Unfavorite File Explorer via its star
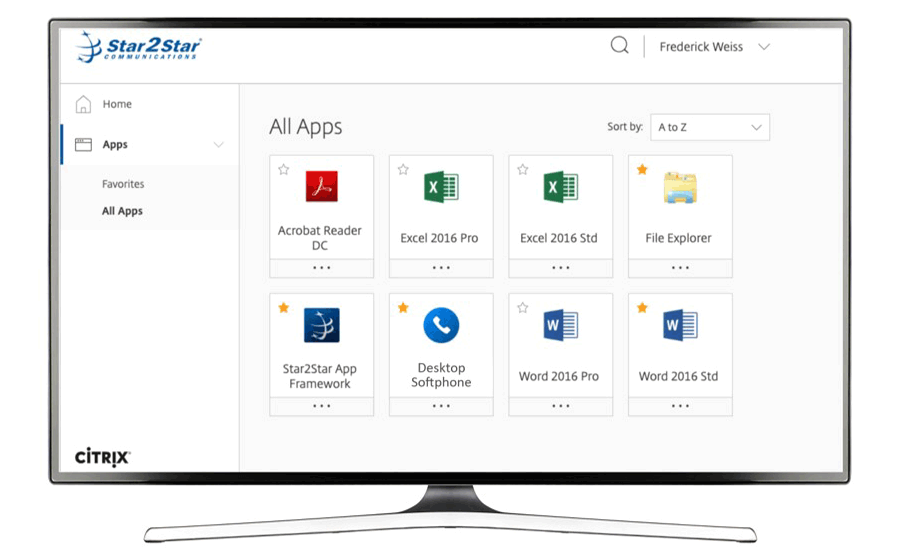Screen dimensions: 900x550 point(642,169)
